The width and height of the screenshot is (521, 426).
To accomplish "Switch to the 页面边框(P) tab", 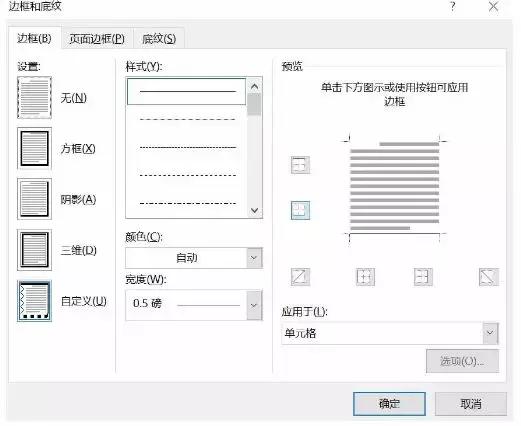I will click(97, 39).
